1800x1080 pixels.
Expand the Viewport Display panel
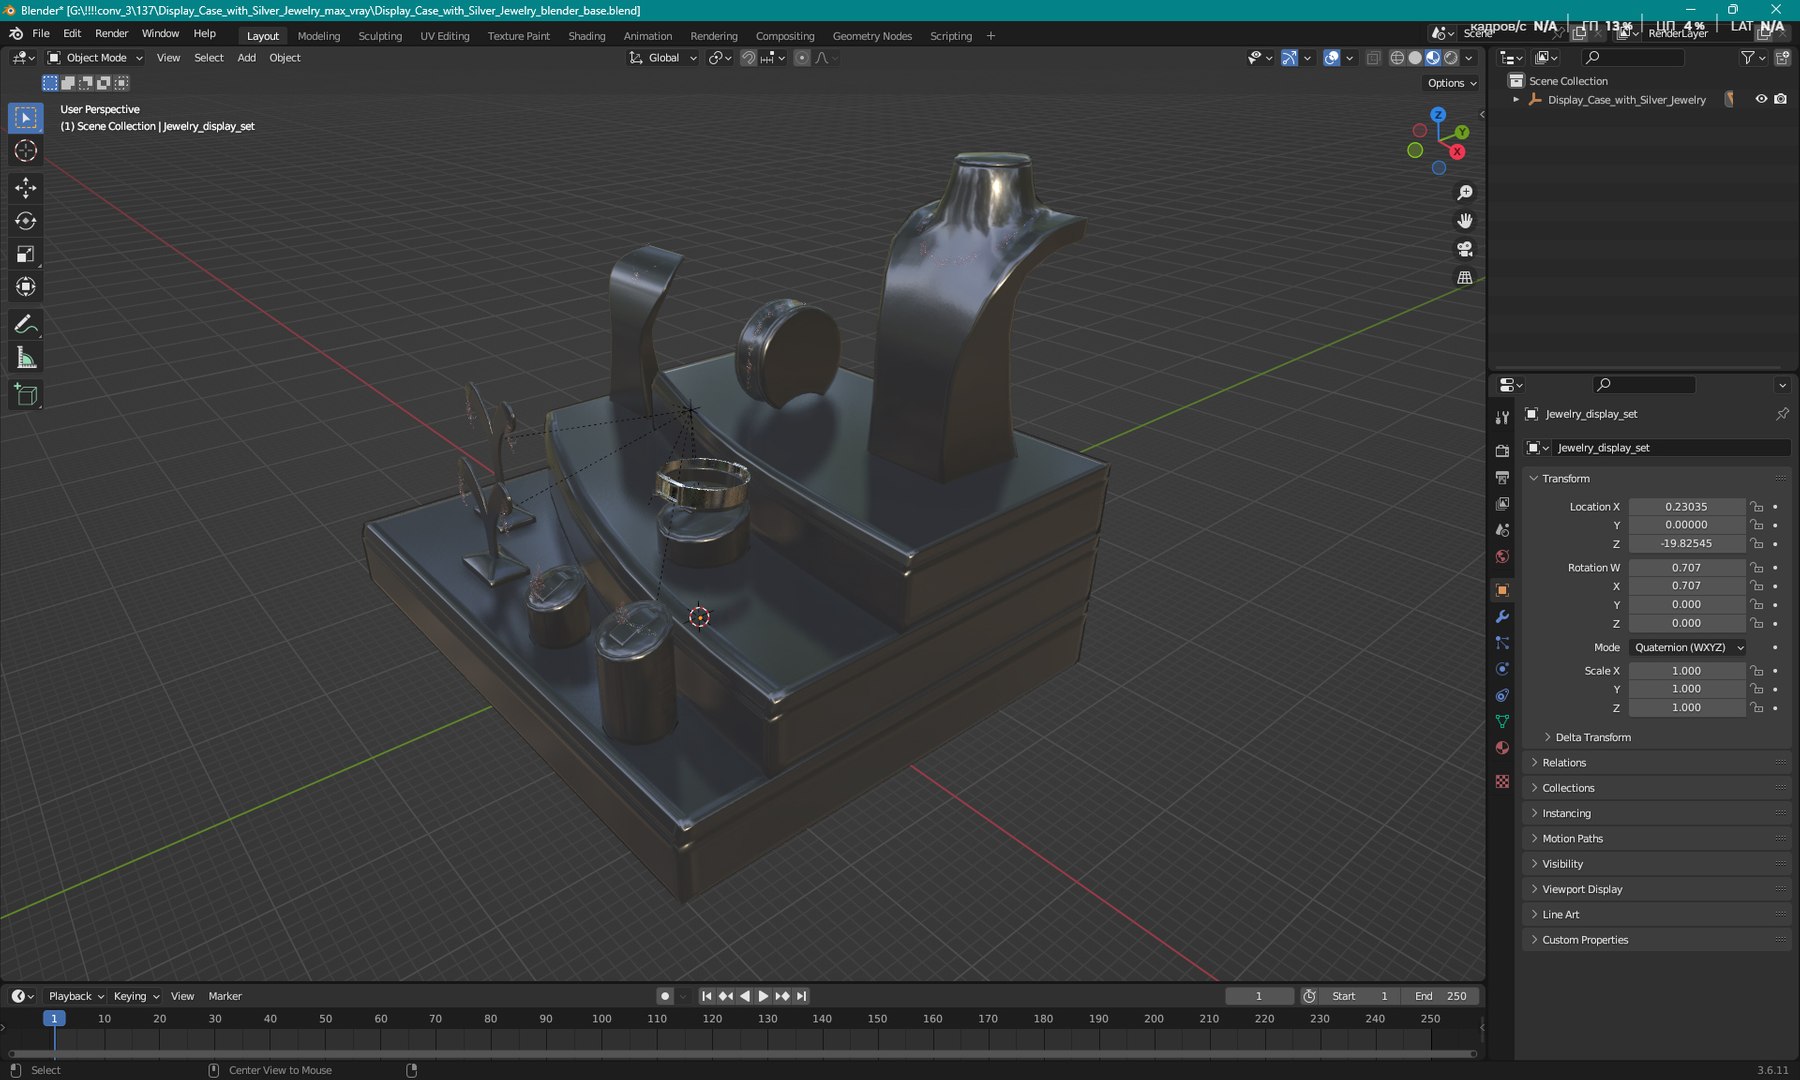1582,889
